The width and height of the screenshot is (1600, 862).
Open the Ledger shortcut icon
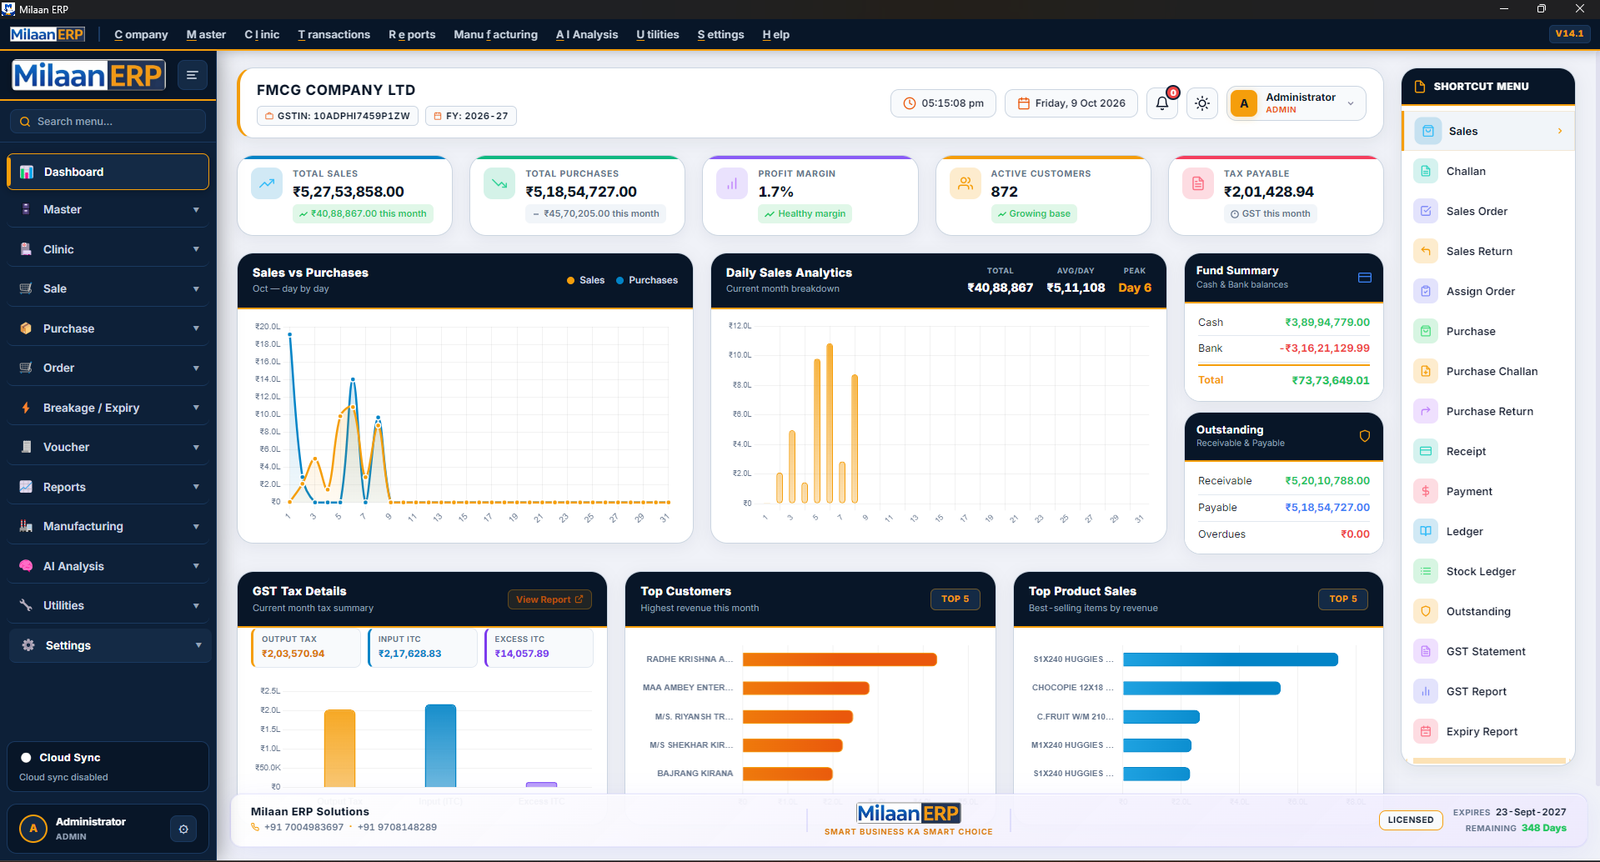coord(1426,531)
